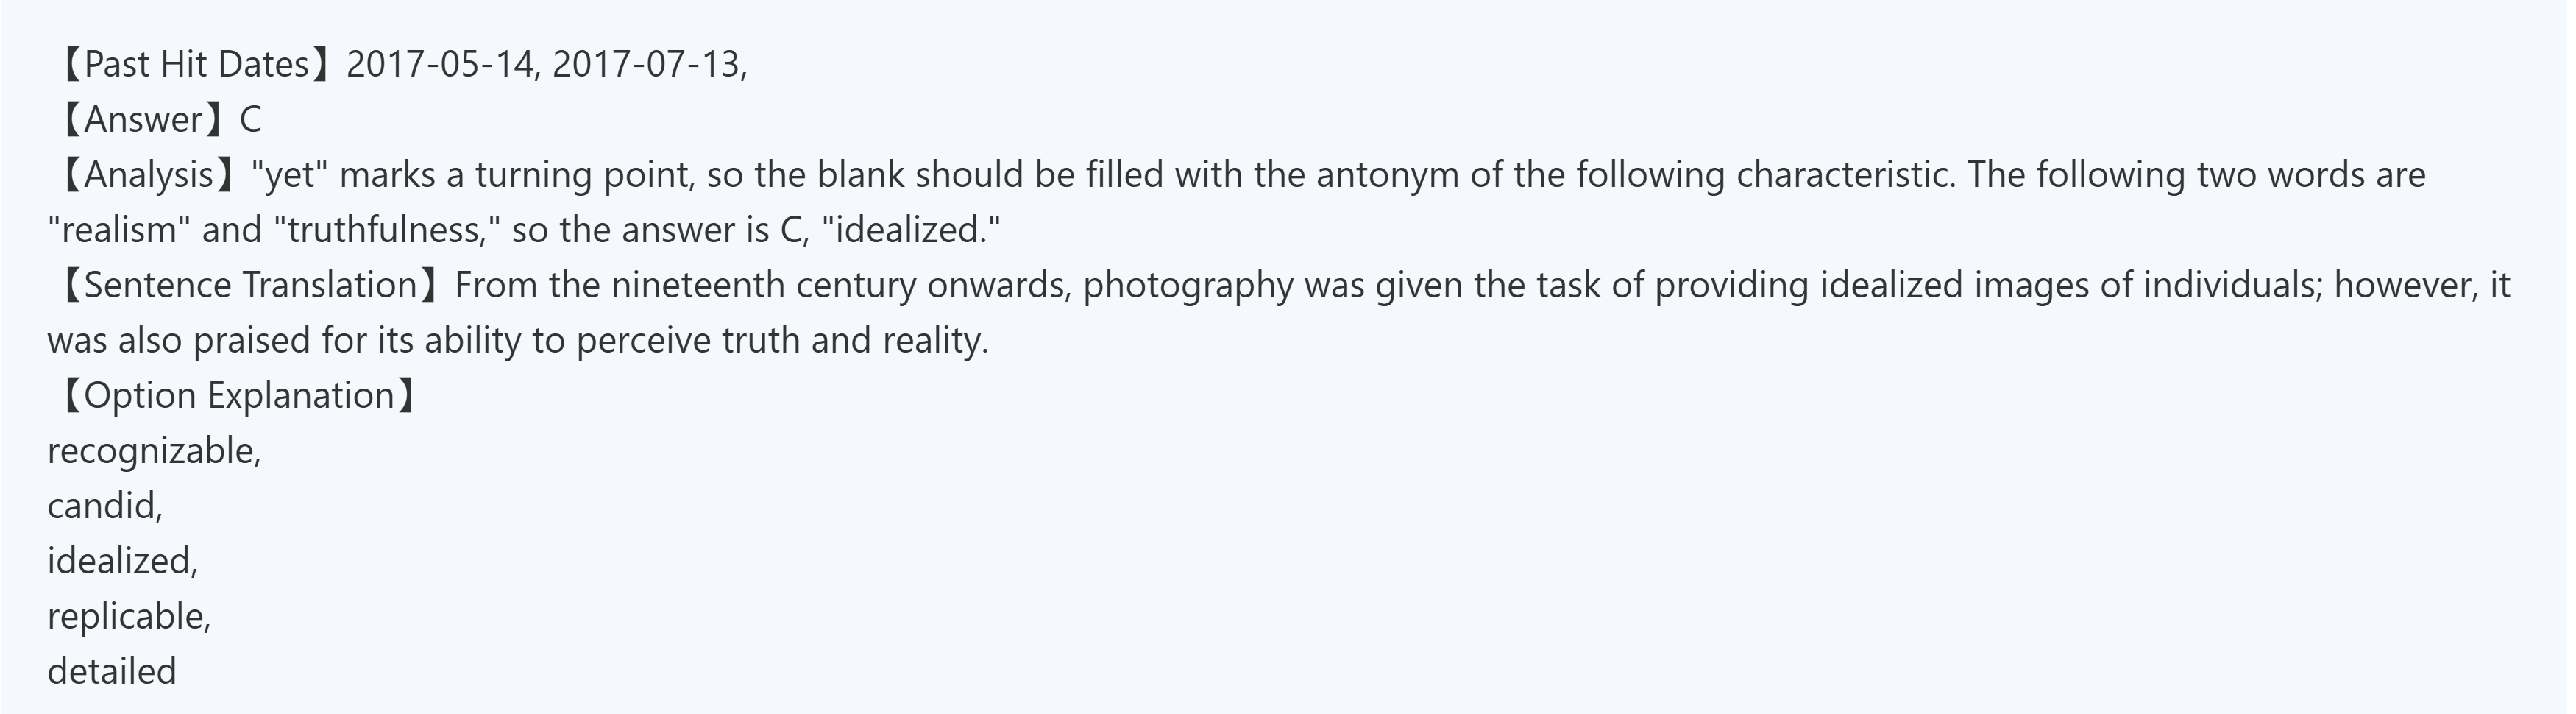Click the option word "detailed"
Screen dimensions: 2576x714
point(111,671)
